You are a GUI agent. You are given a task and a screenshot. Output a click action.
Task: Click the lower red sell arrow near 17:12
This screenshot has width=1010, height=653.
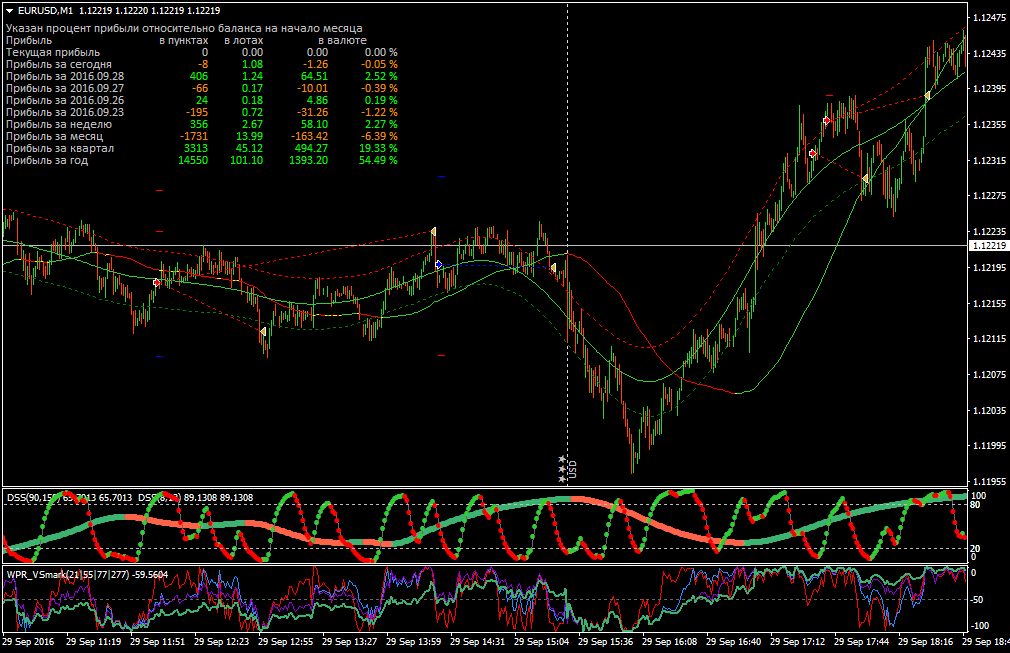813,153
